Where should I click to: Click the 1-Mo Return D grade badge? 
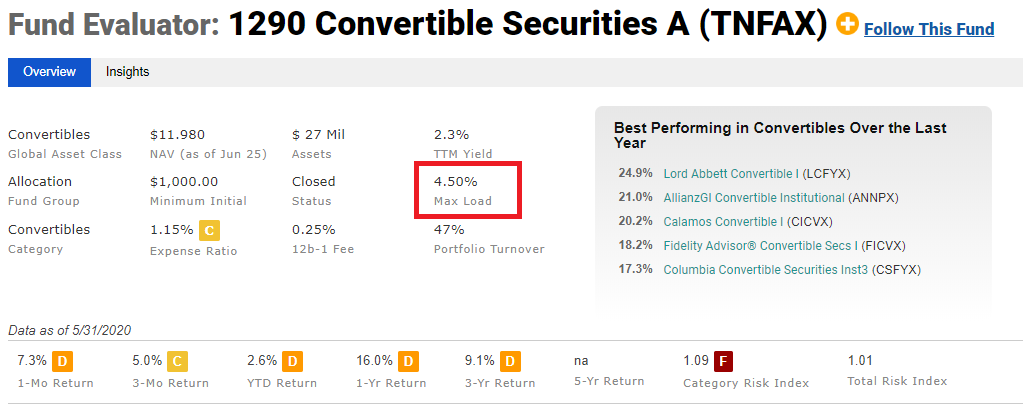pos(61,361)
